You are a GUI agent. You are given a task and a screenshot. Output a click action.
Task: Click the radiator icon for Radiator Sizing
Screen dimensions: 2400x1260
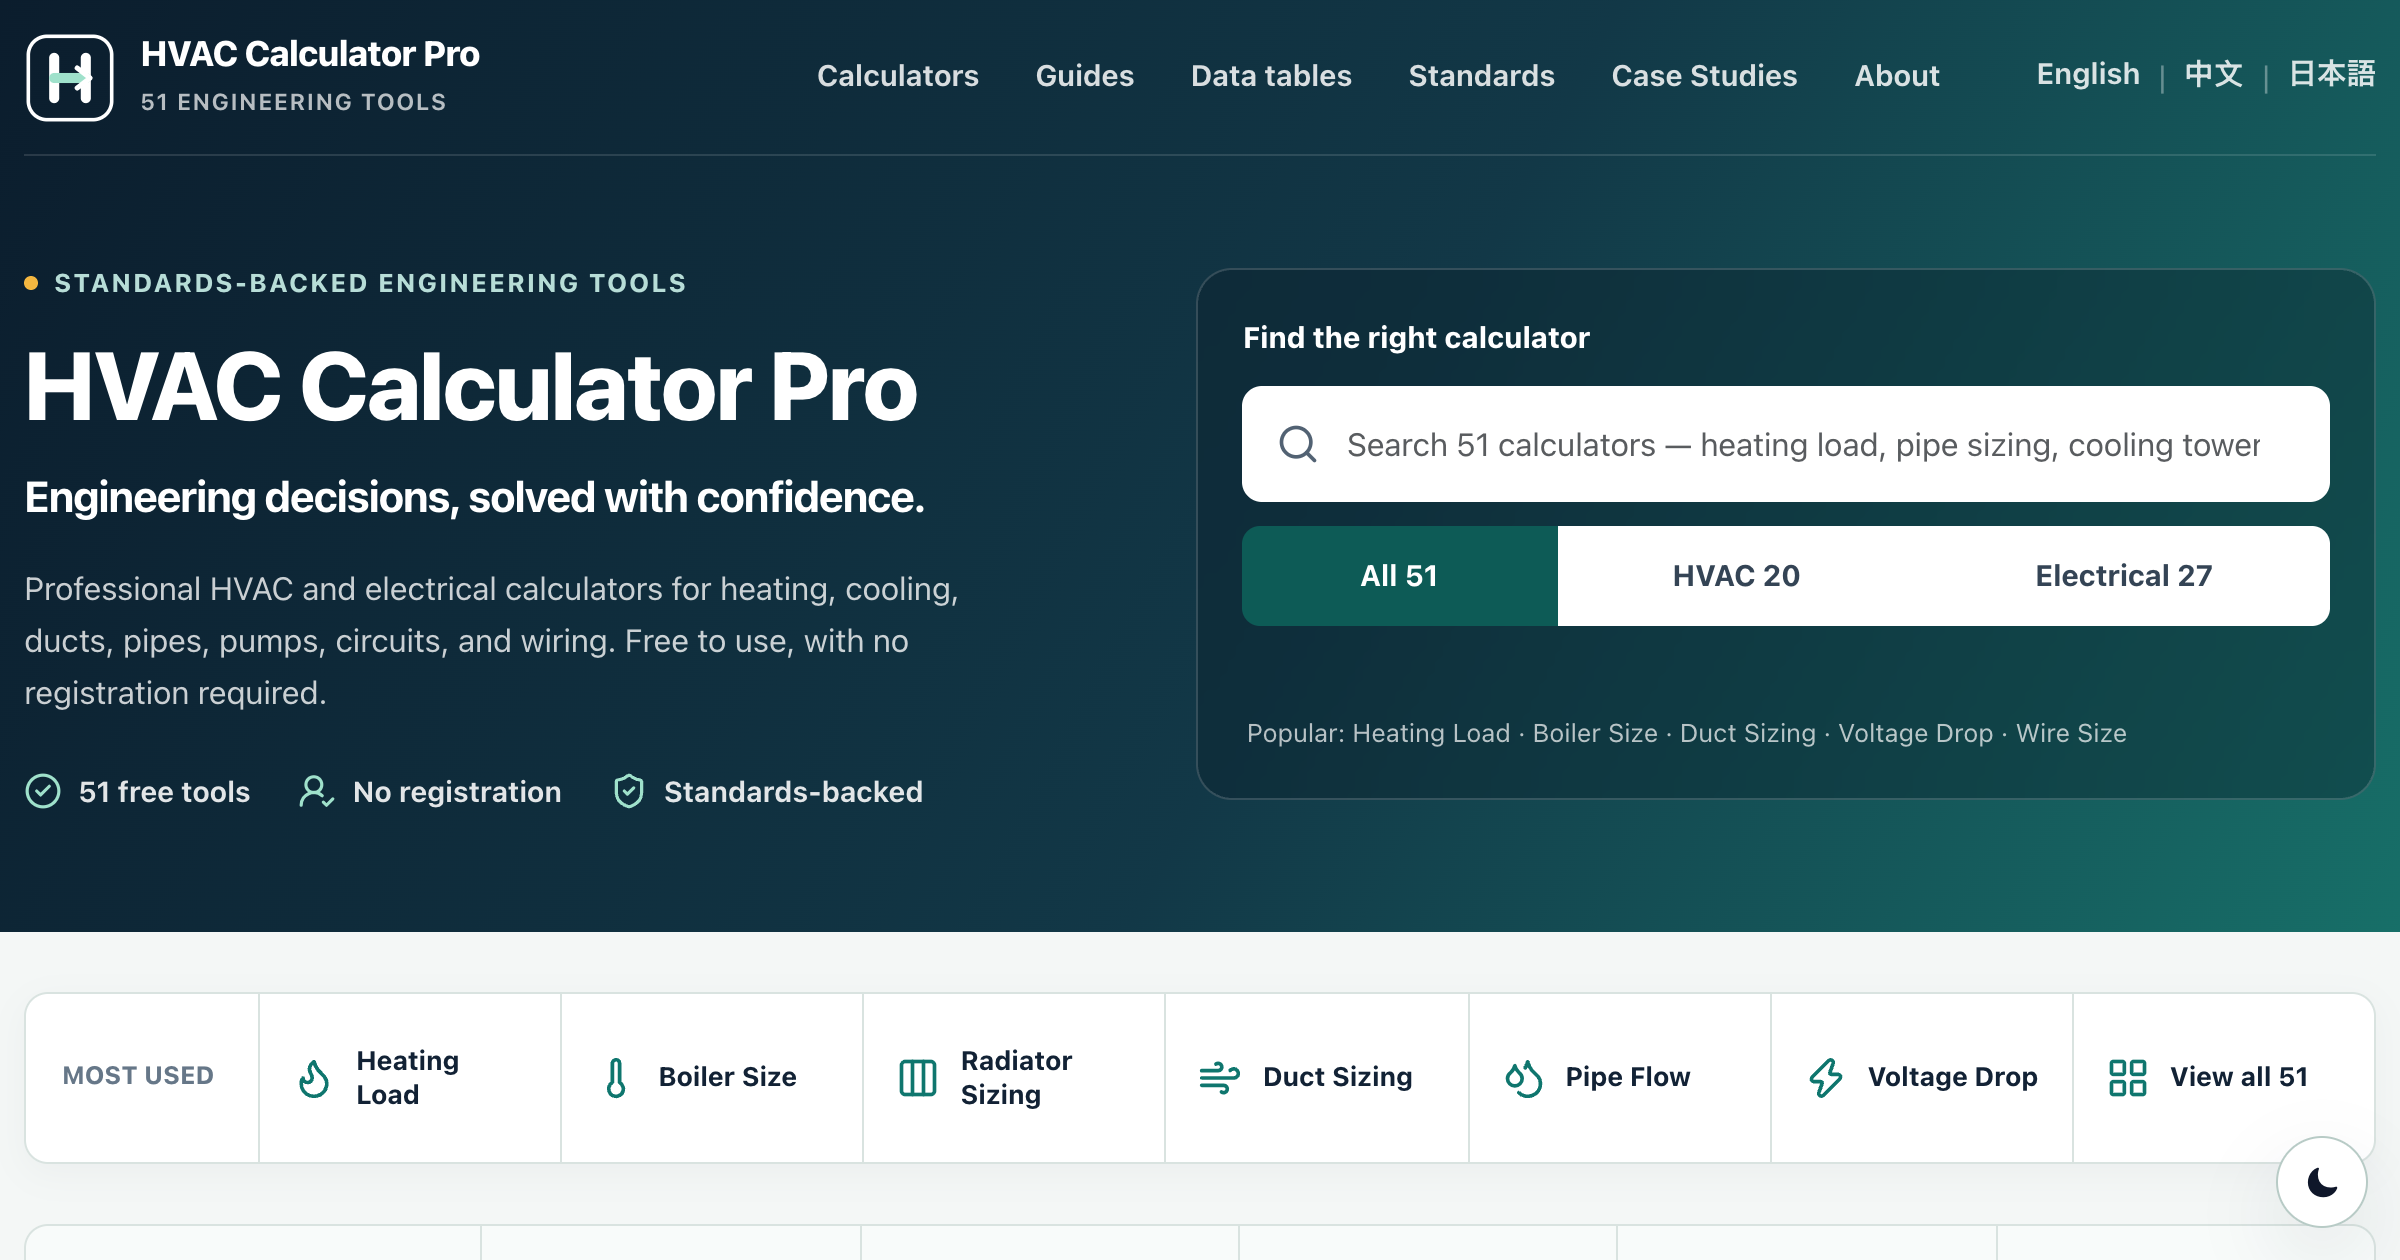[x=918, y=1078]
